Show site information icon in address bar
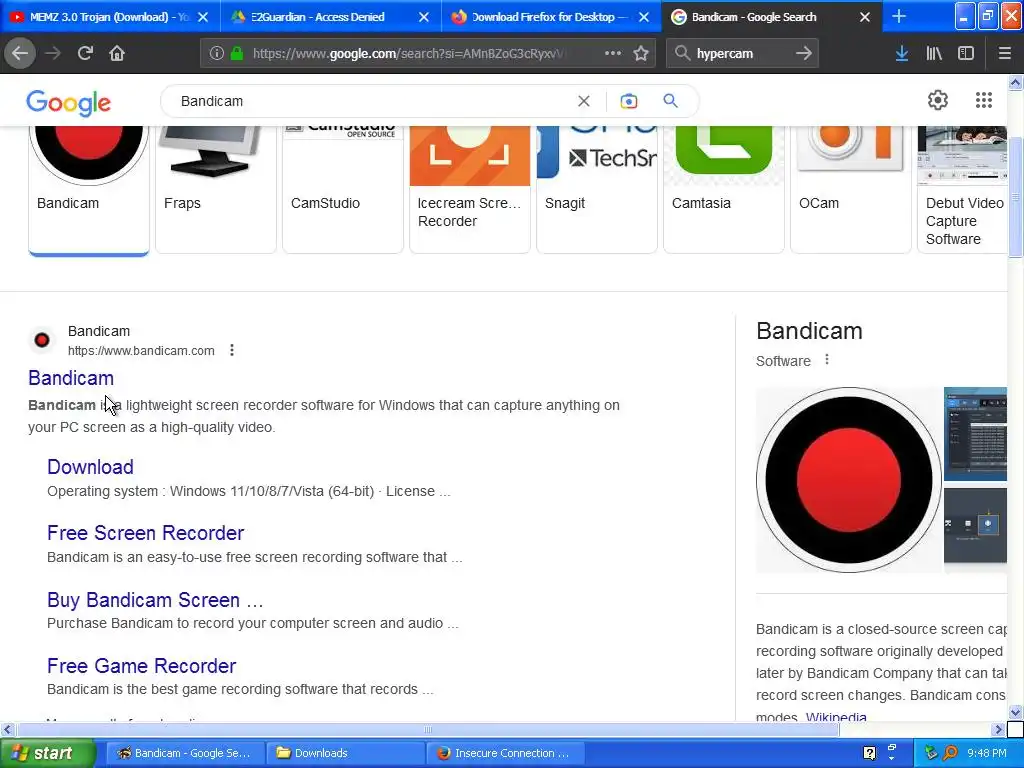This screenshot has width=1024, height=768. coord(217,54)
